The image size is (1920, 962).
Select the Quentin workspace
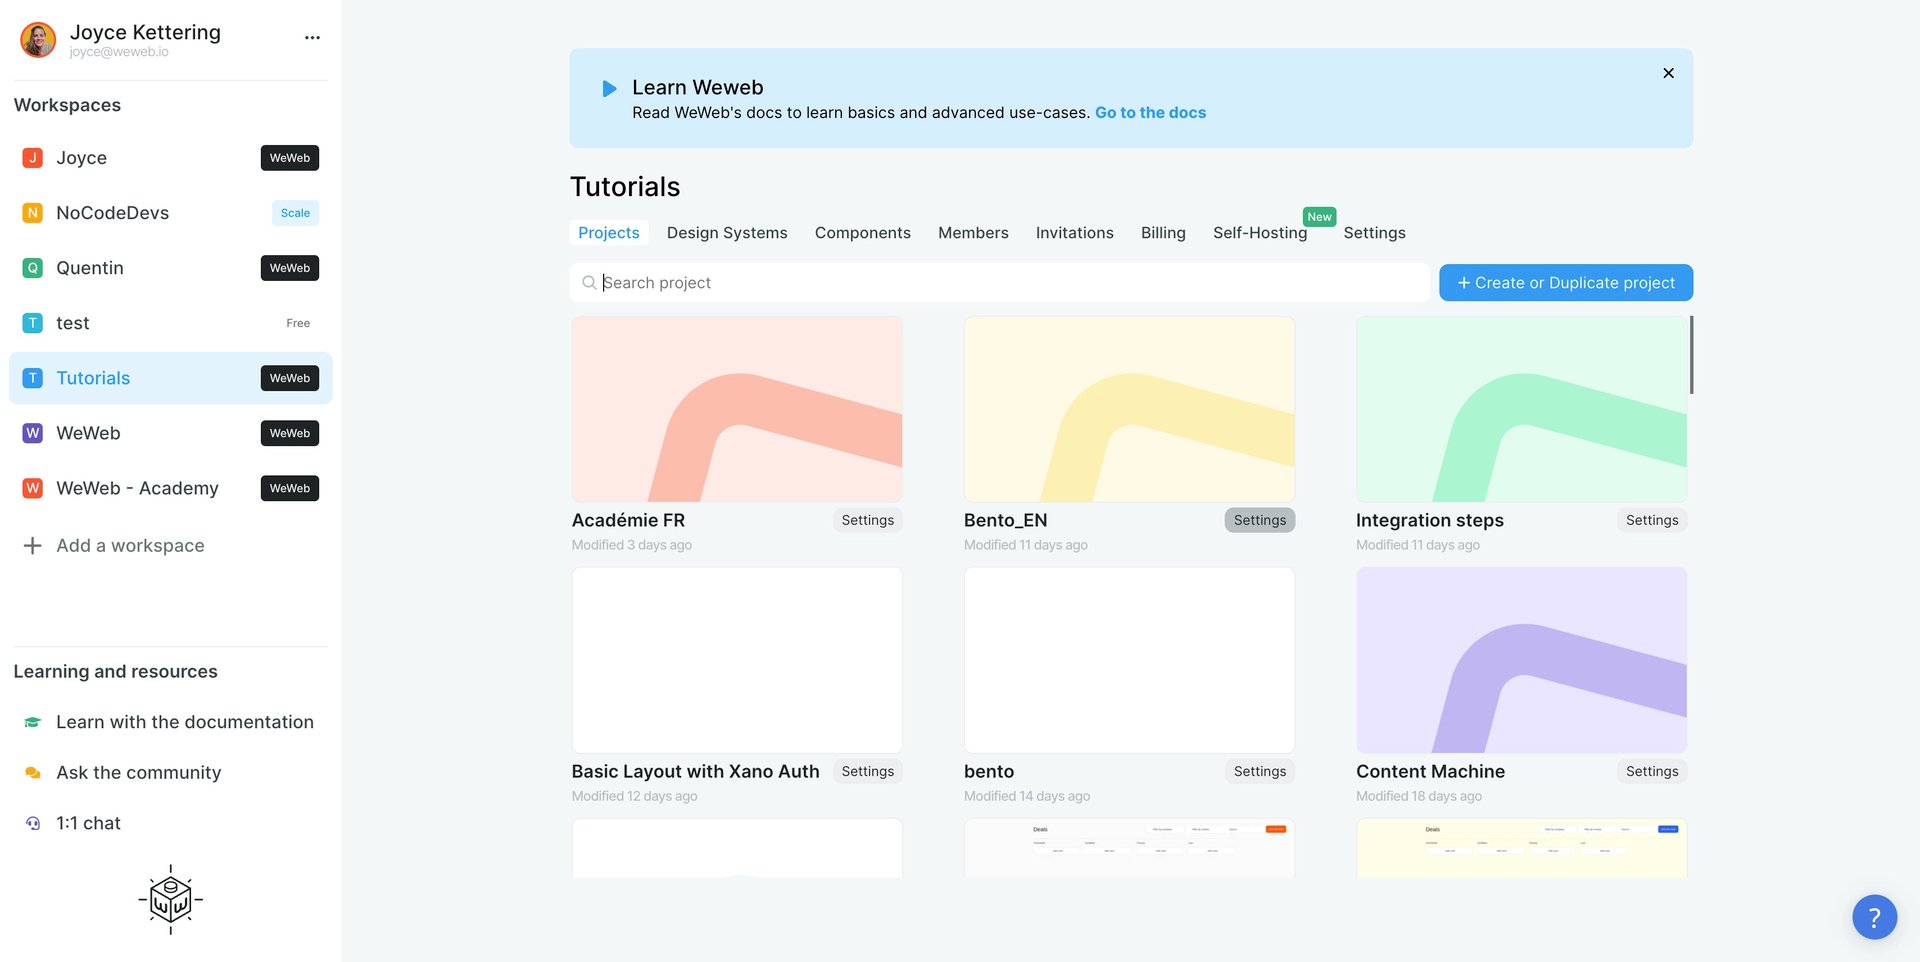[171, 268]
